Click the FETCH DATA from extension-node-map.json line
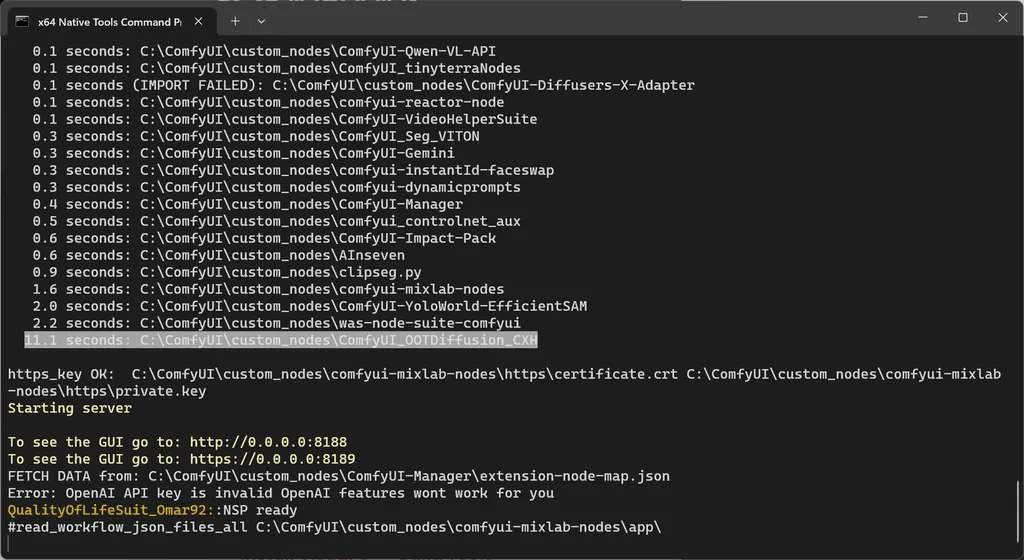The height and width of the screenshot is (560, 1024). (x=338, y=476)
